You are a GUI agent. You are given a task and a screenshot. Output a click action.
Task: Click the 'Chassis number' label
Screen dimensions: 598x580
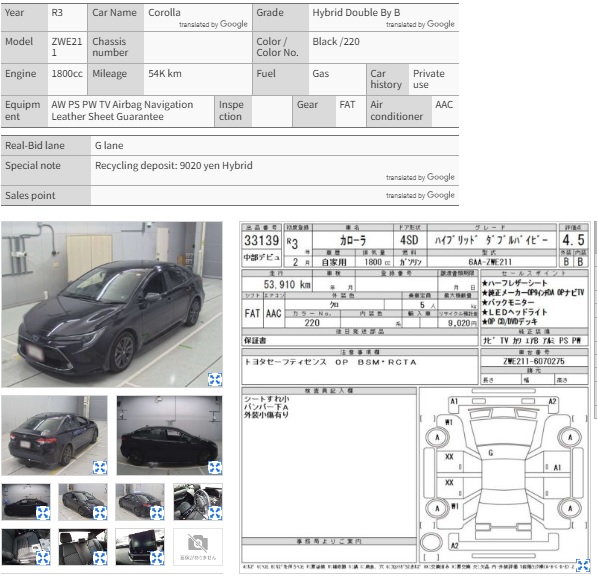coord(110,47)
